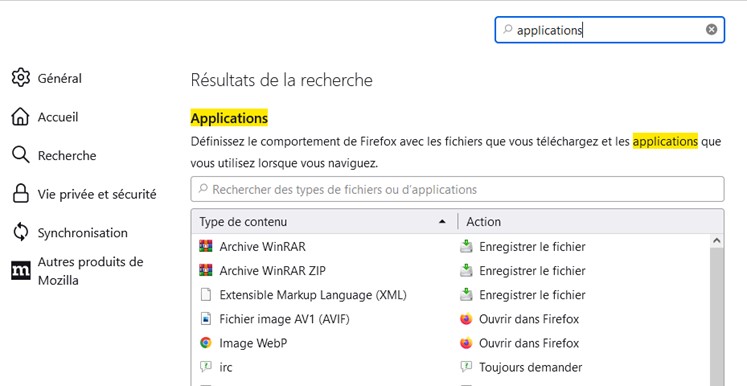Image resolution: width=747 pixels, height=386 pixels.
Task: Click the scroll up arrow of the applications list
Action: (717, 241)
